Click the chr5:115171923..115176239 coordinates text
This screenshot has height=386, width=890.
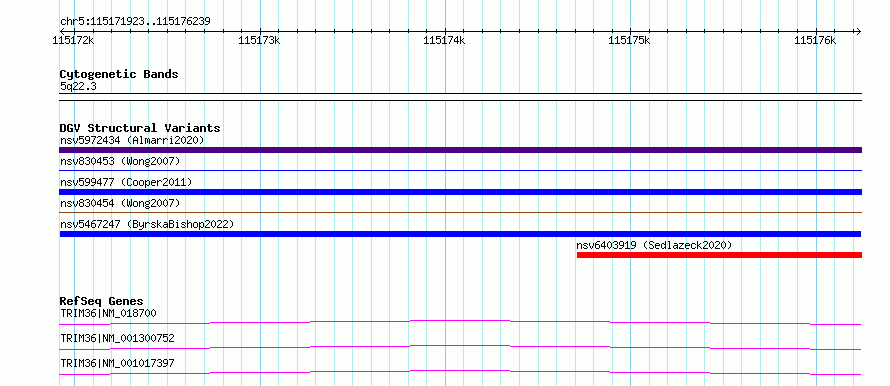[x=135, y=22]
